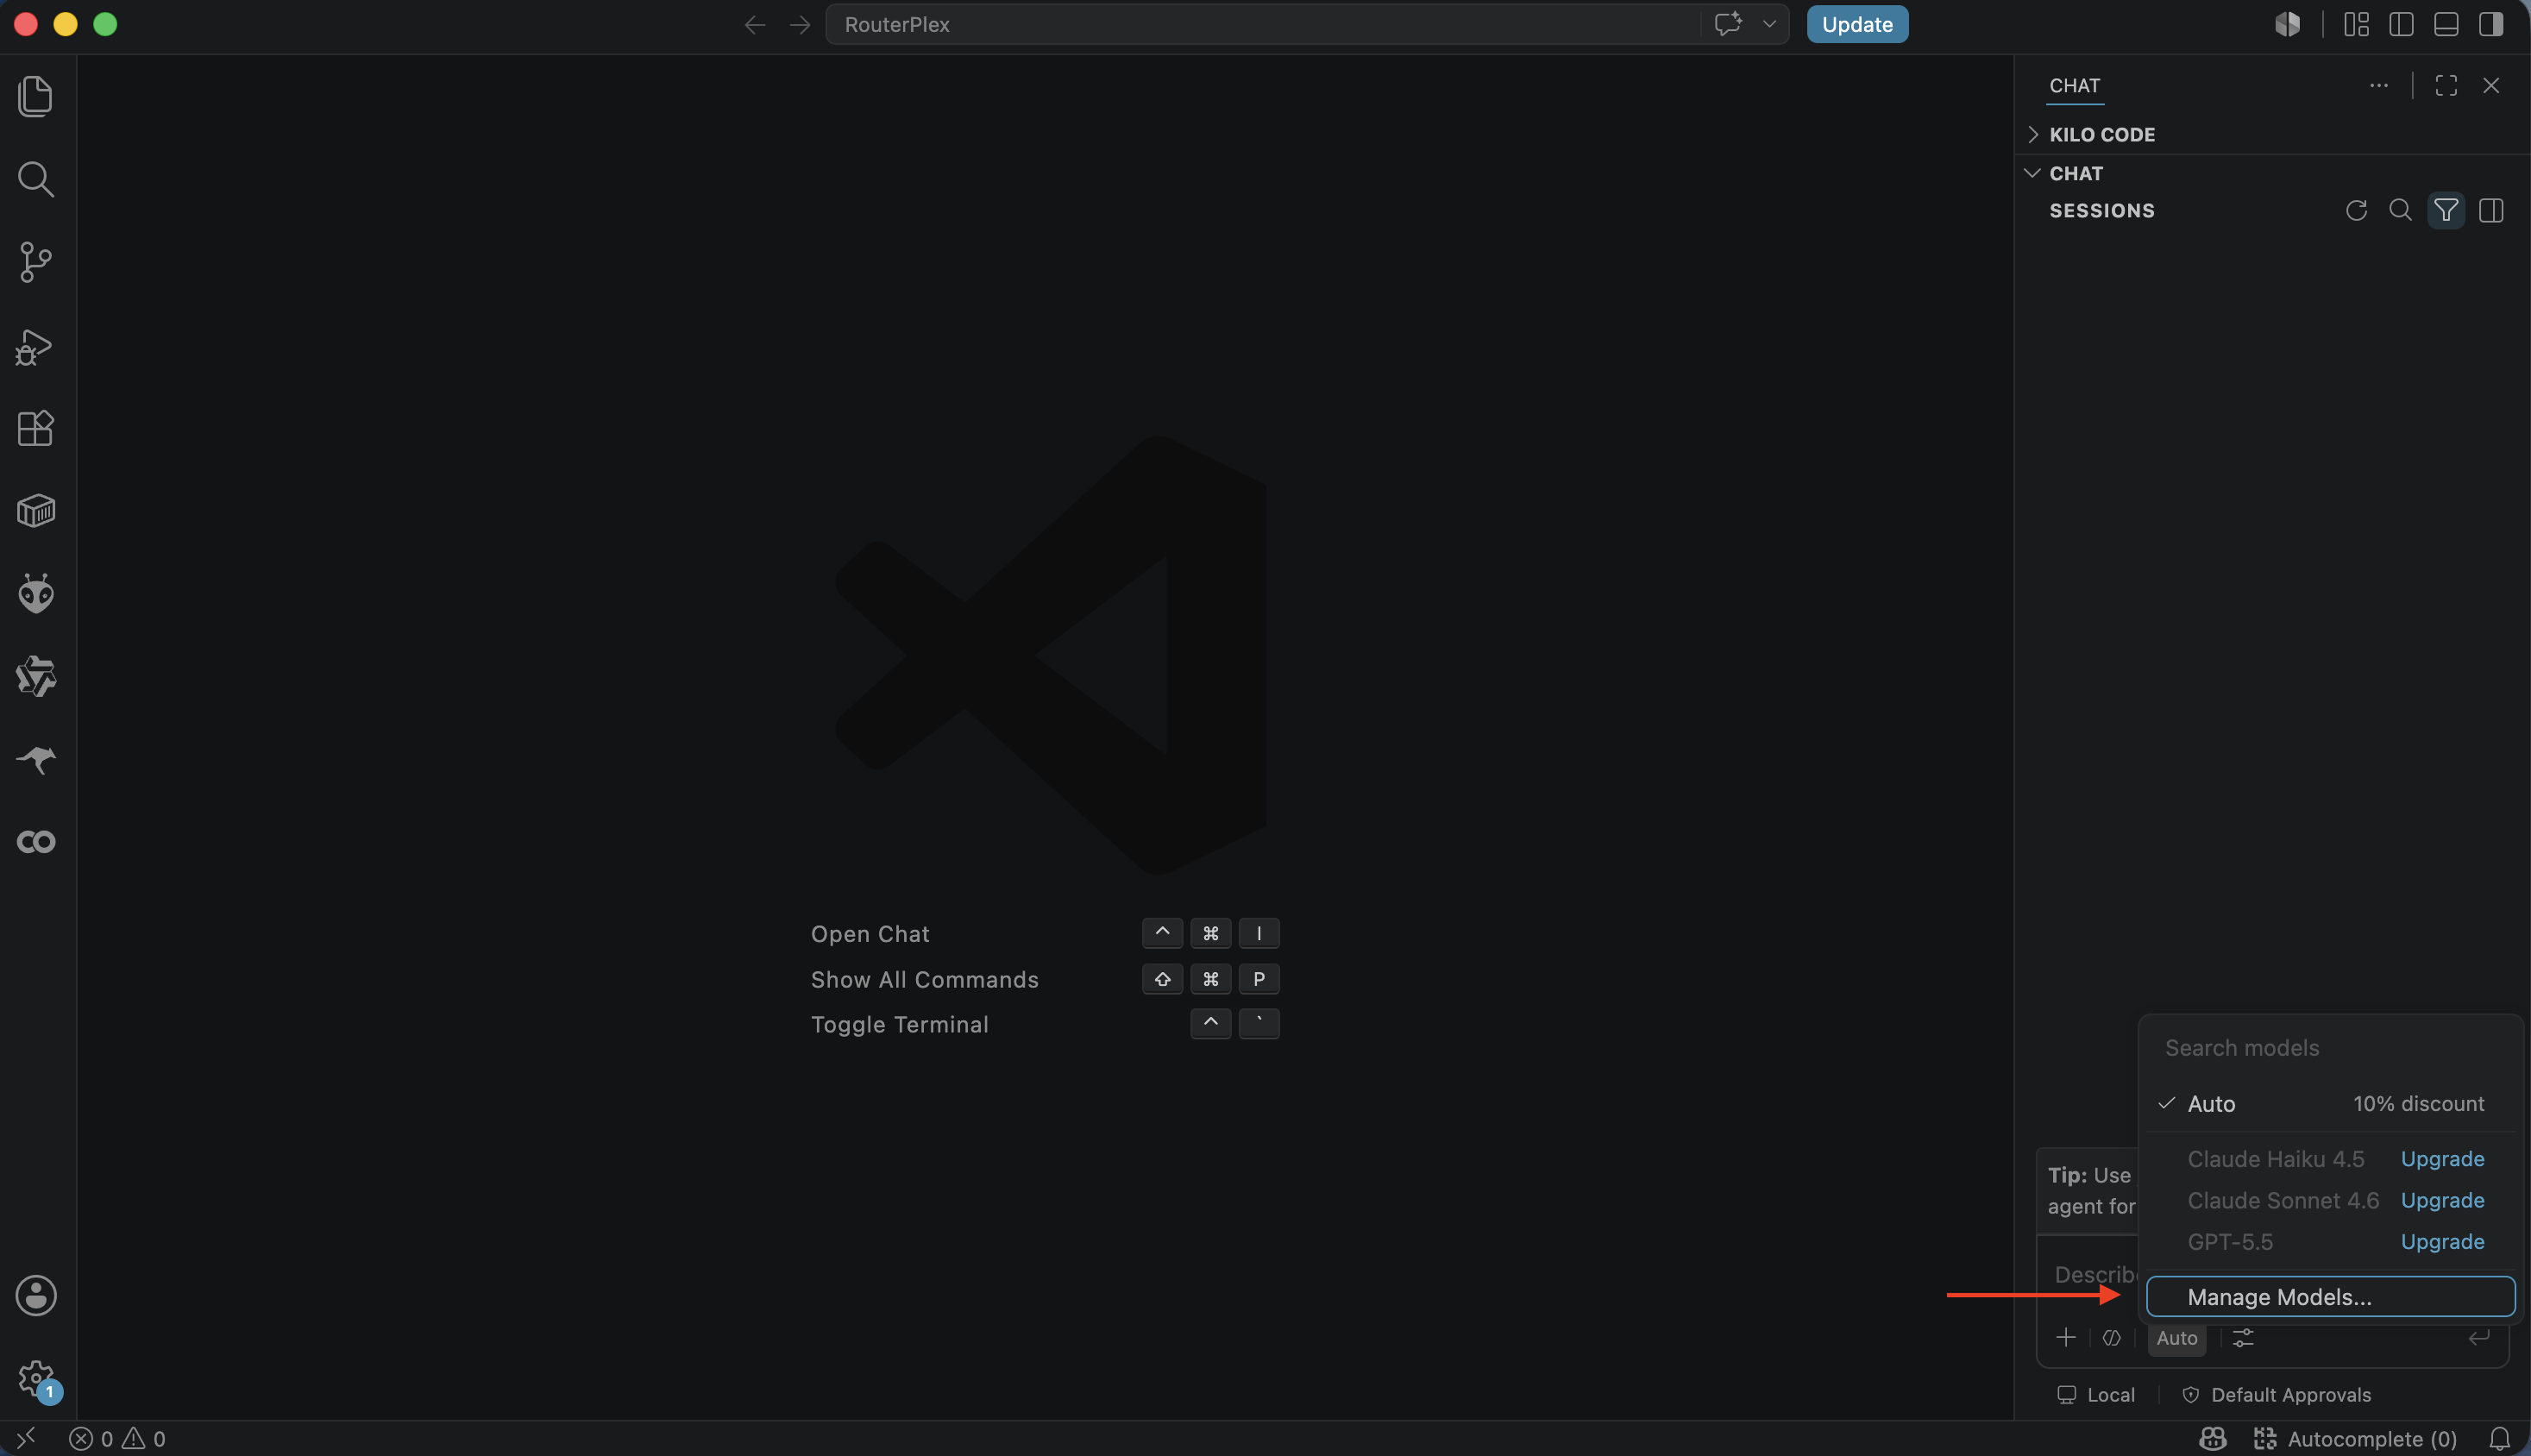Open chat tools configuration sliders icon
This screenshot has width=2531, height=1456.
point(2243,1337)
